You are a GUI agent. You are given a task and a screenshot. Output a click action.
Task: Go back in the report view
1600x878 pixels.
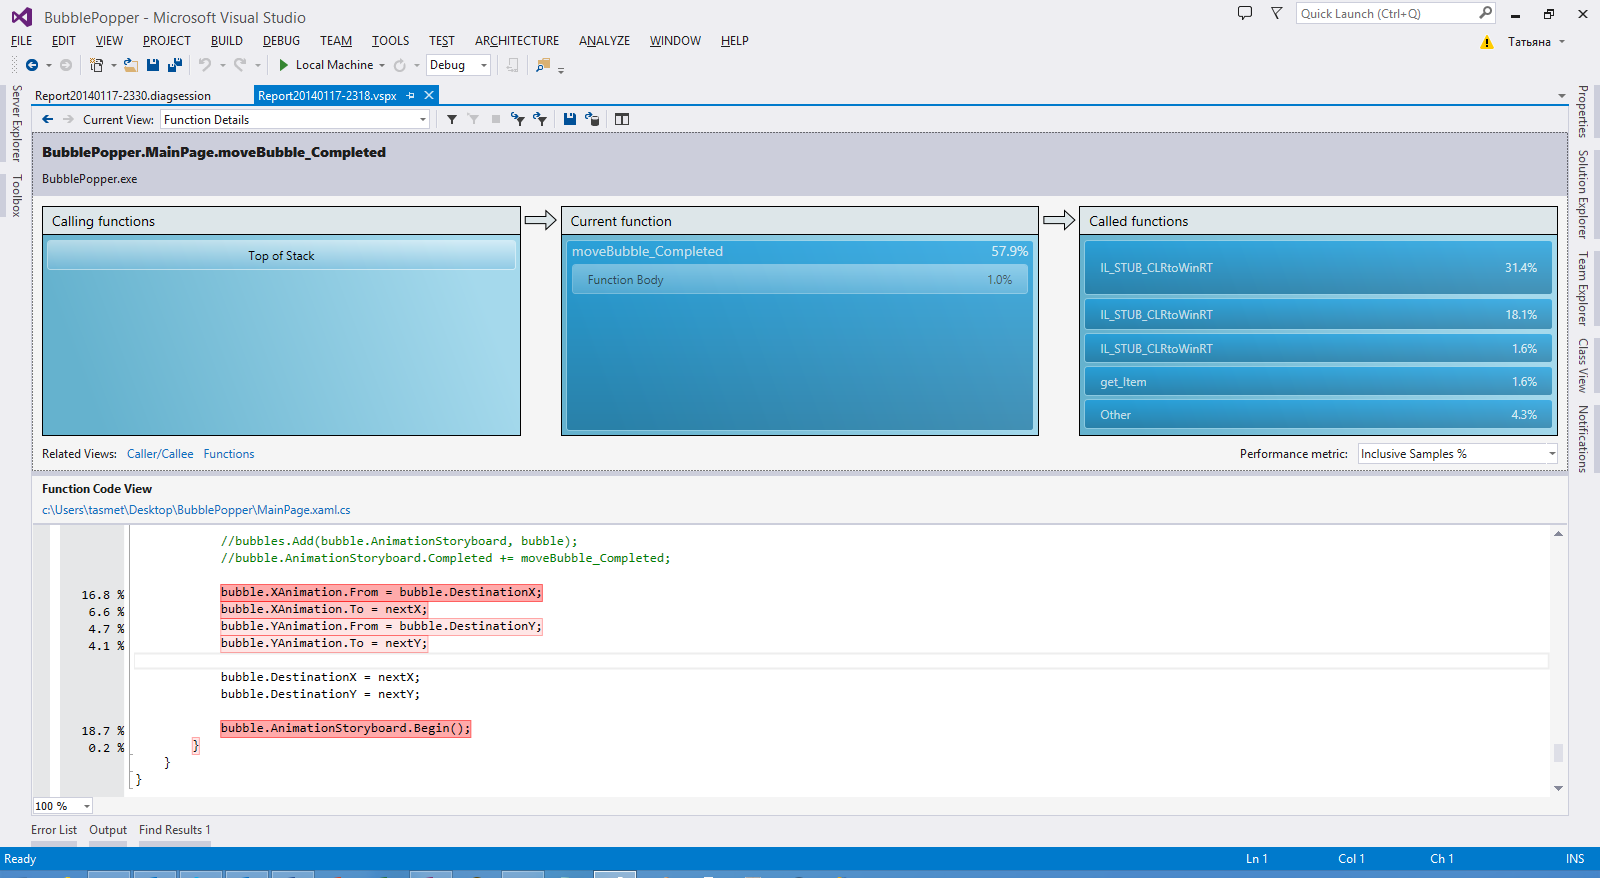point(47,119)
